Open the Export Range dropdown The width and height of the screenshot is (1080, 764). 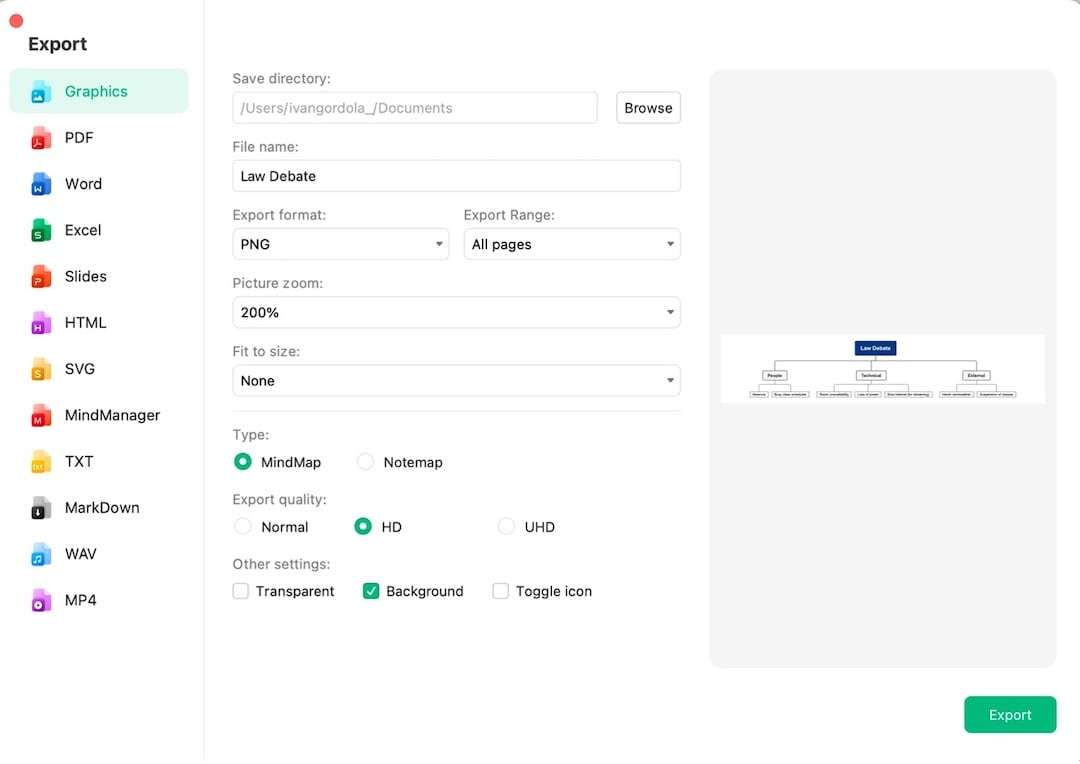click(572, 244)
